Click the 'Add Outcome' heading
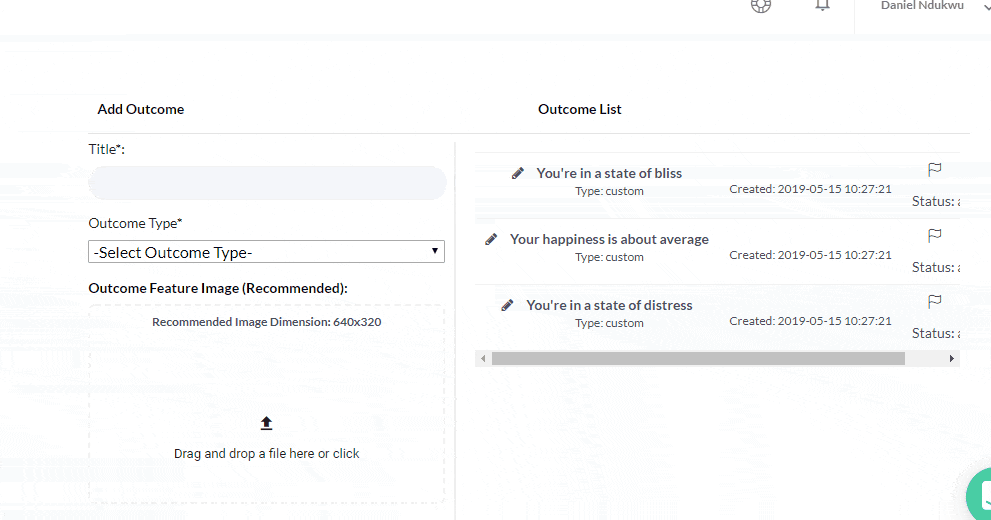Viewport: 991px width, 520px height. 141,109
